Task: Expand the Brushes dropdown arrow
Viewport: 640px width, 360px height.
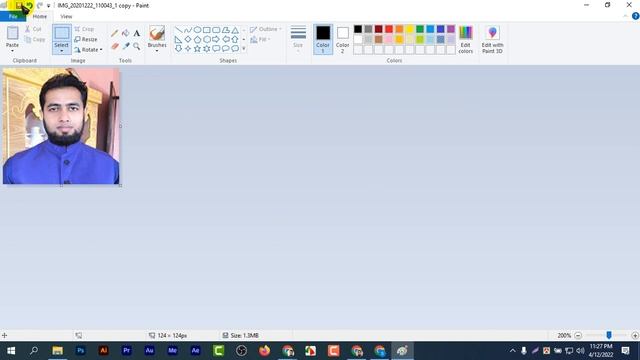Action: tap(157, 51)
